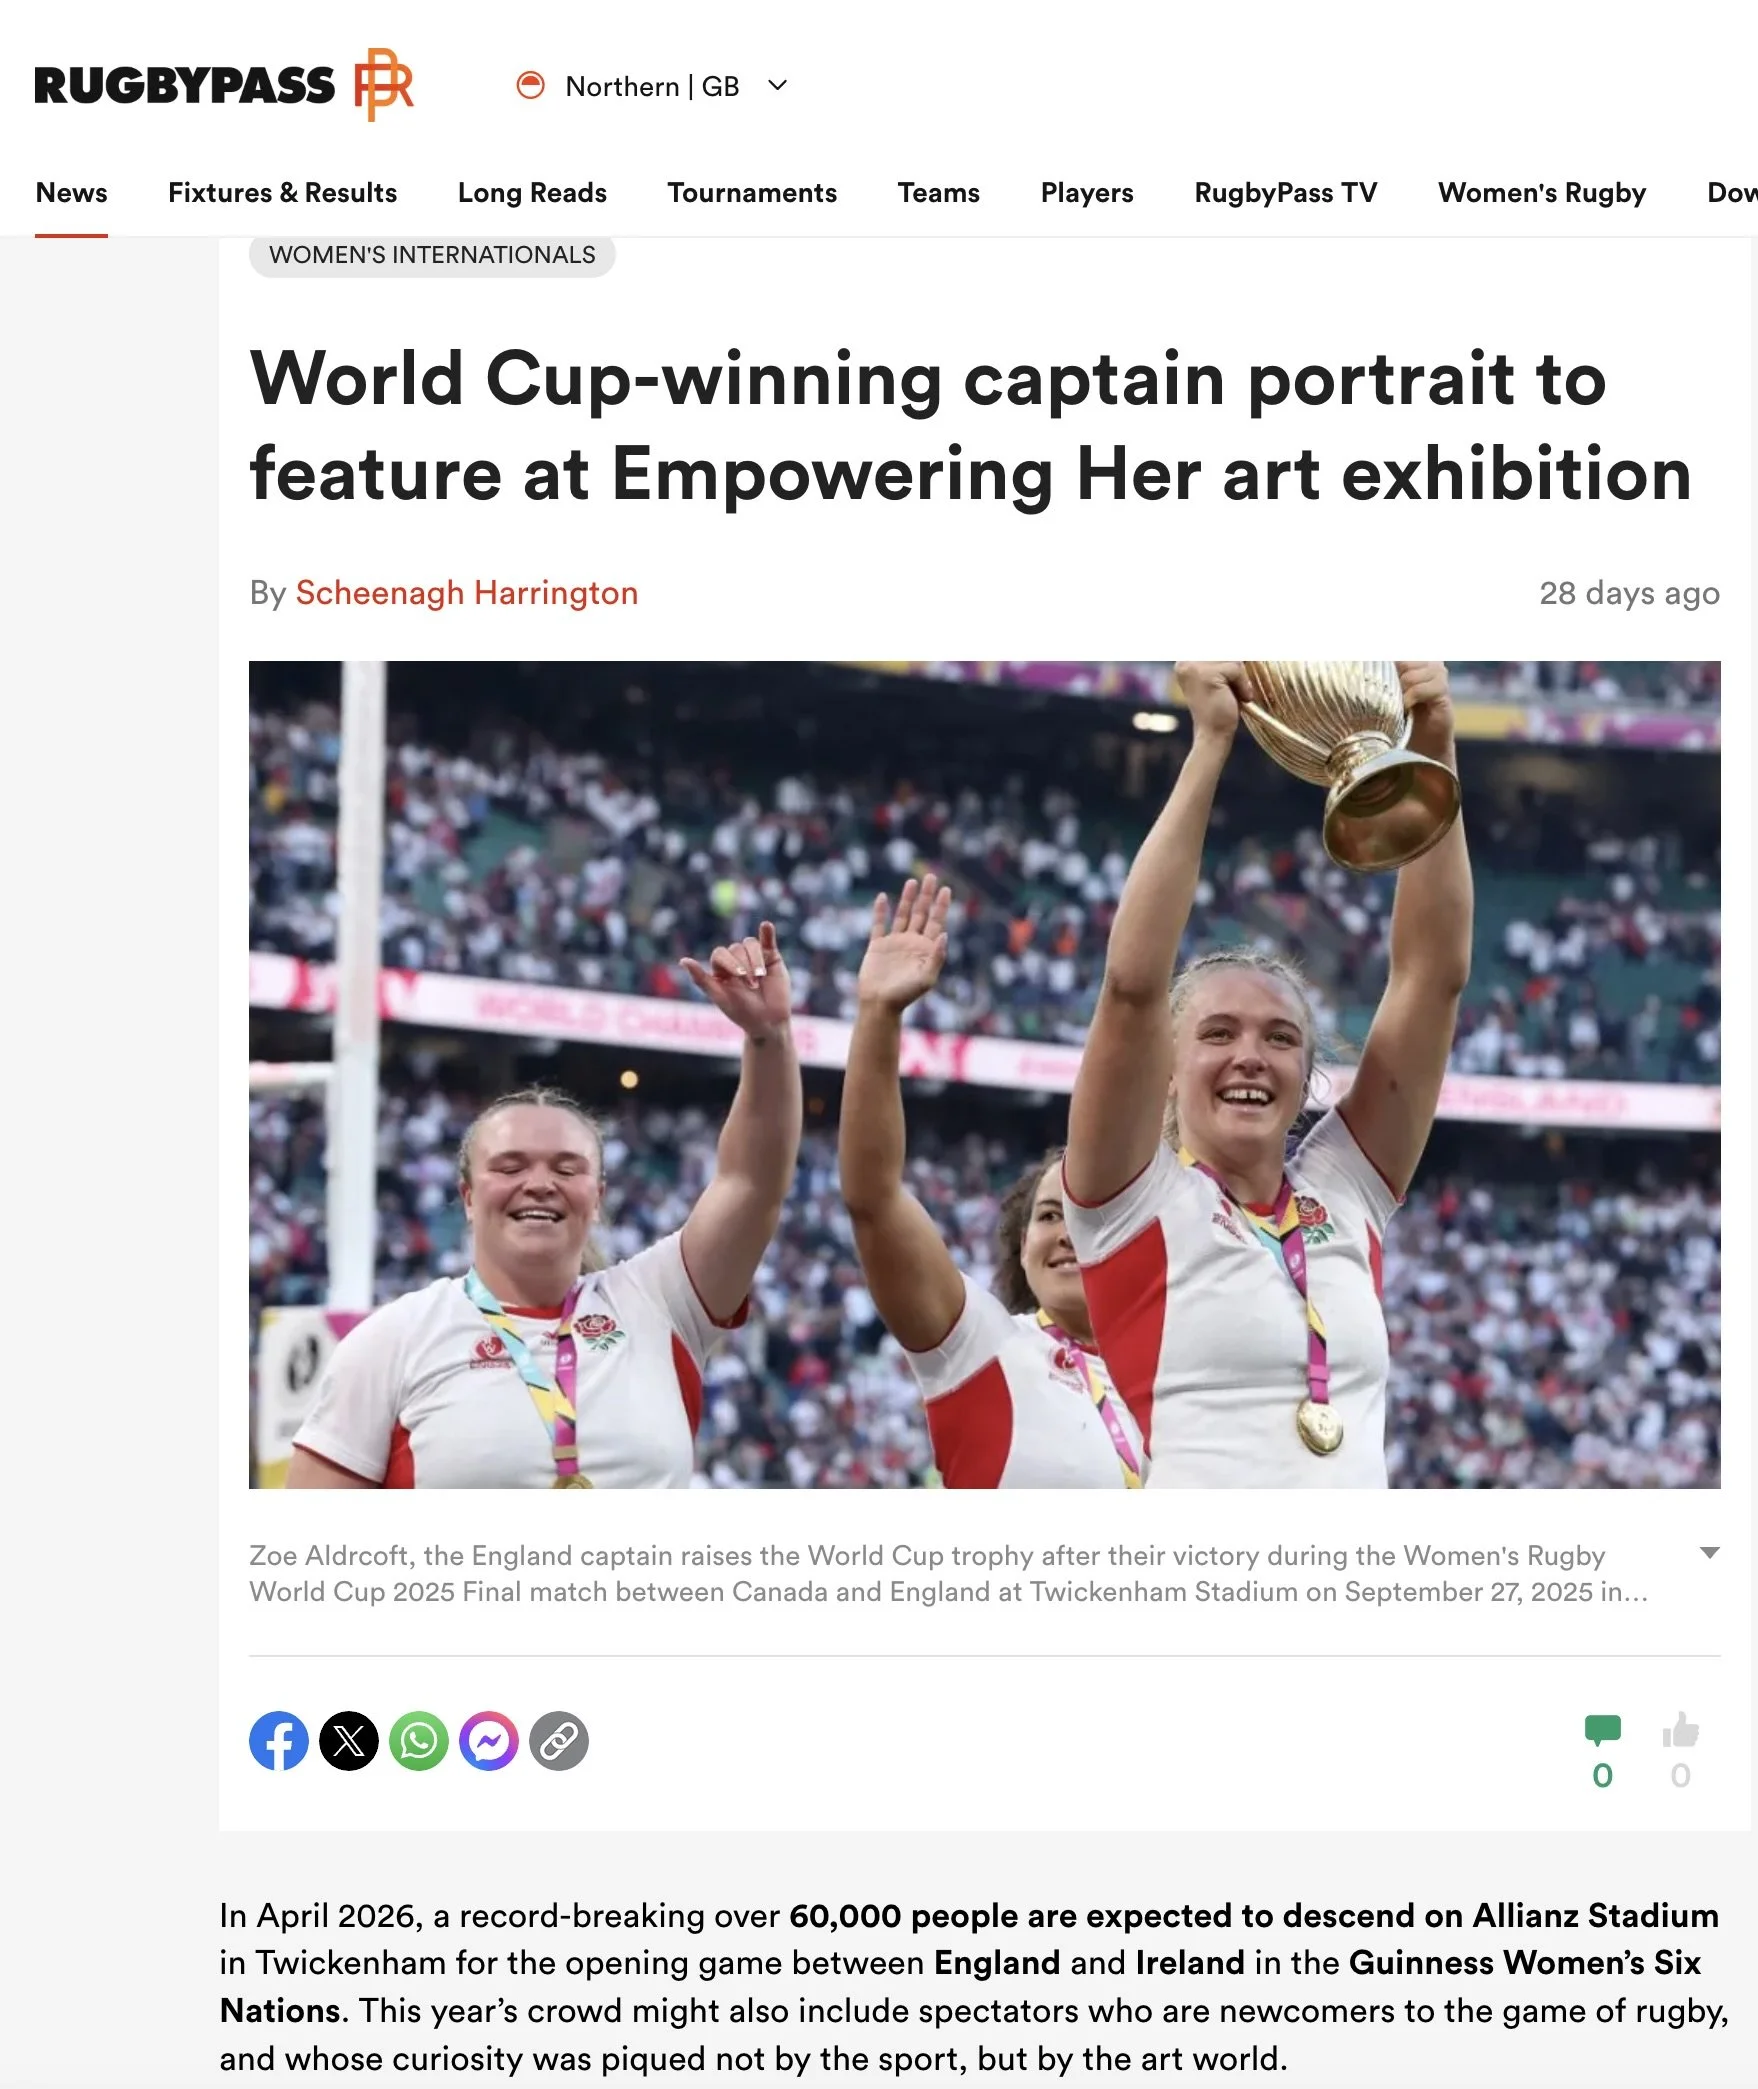Open author Scheenagh Harrington's page

point(467,593)
